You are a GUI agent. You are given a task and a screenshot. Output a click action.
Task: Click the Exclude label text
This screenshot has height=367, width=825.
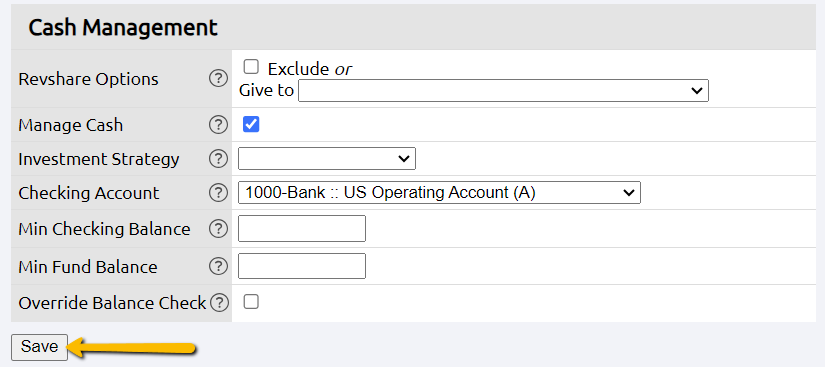click(299, 69)
